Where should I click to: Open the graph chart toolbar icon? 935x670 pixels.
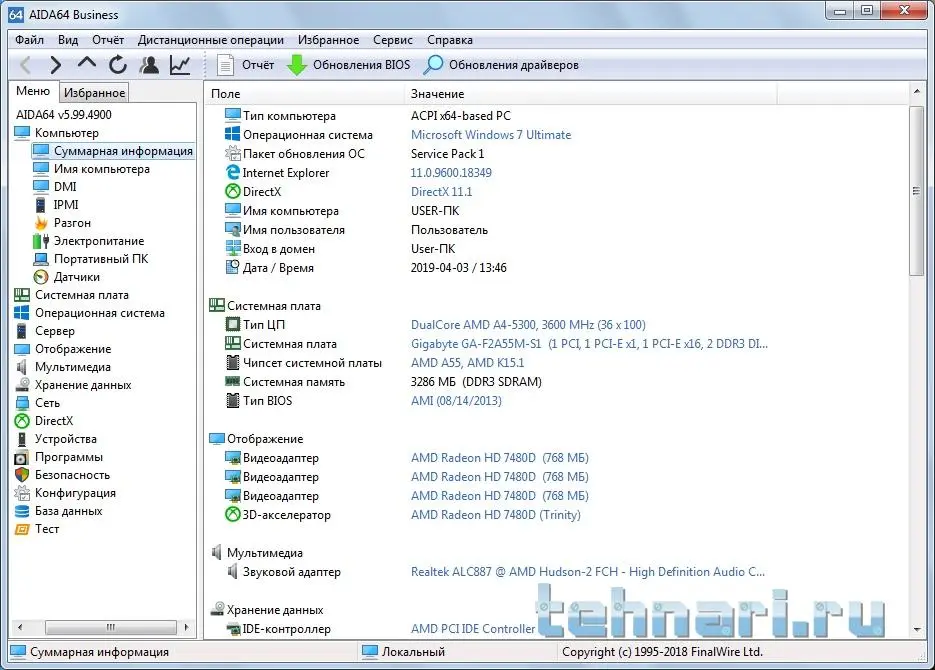(x=180, y=65)
